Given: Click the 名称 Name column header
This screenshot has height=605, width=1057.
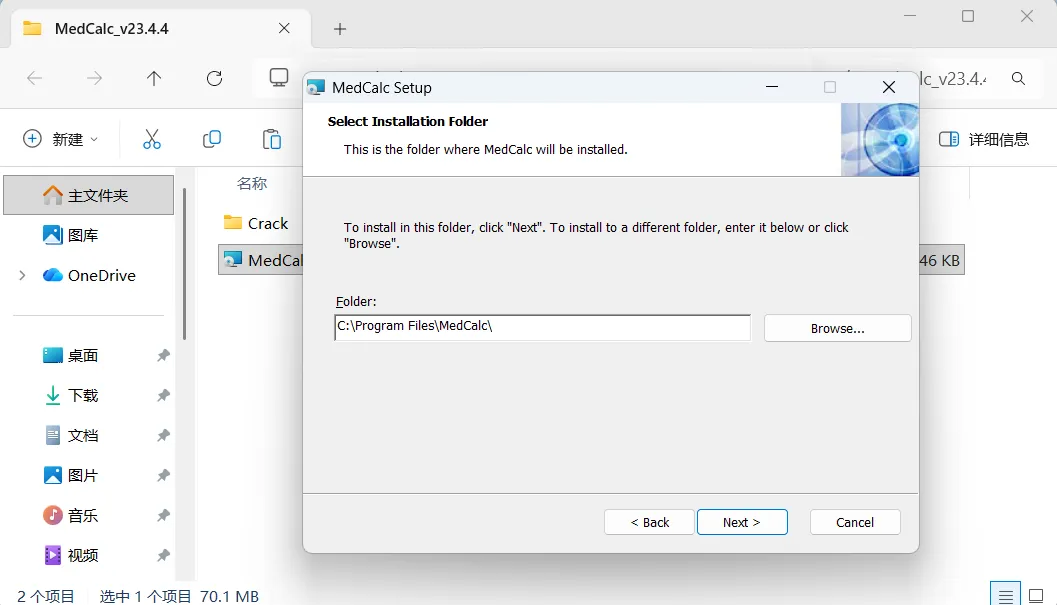Looking at the screenshot, I should click(x=252, y=183).
